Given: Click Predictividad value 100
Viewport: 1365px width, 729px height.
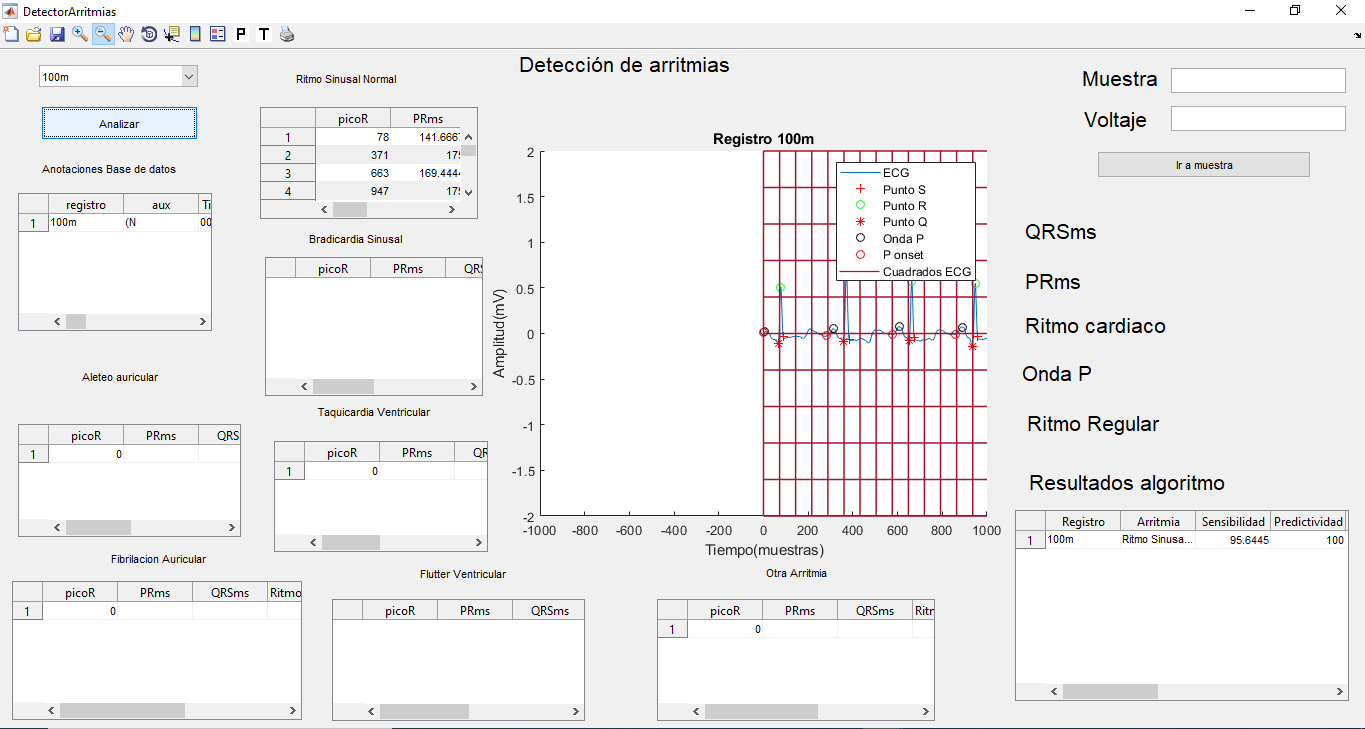Looking at the screenshot, I should [x=1309, y=540].
